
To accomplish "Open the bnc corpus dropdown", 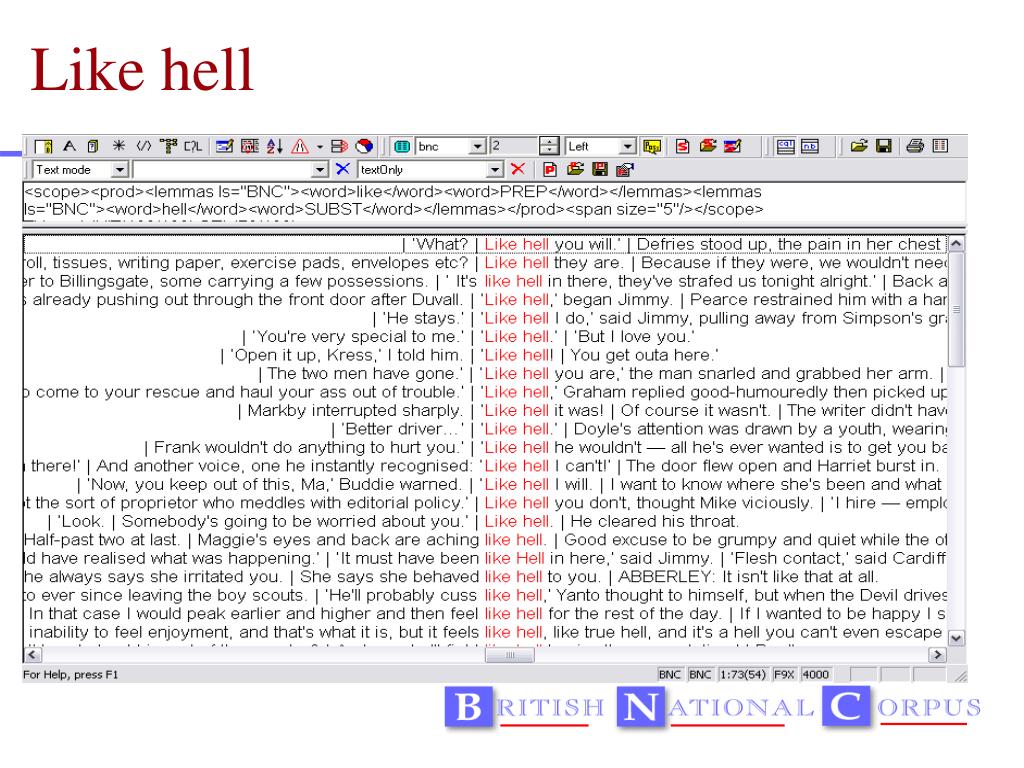I will 478,146.
